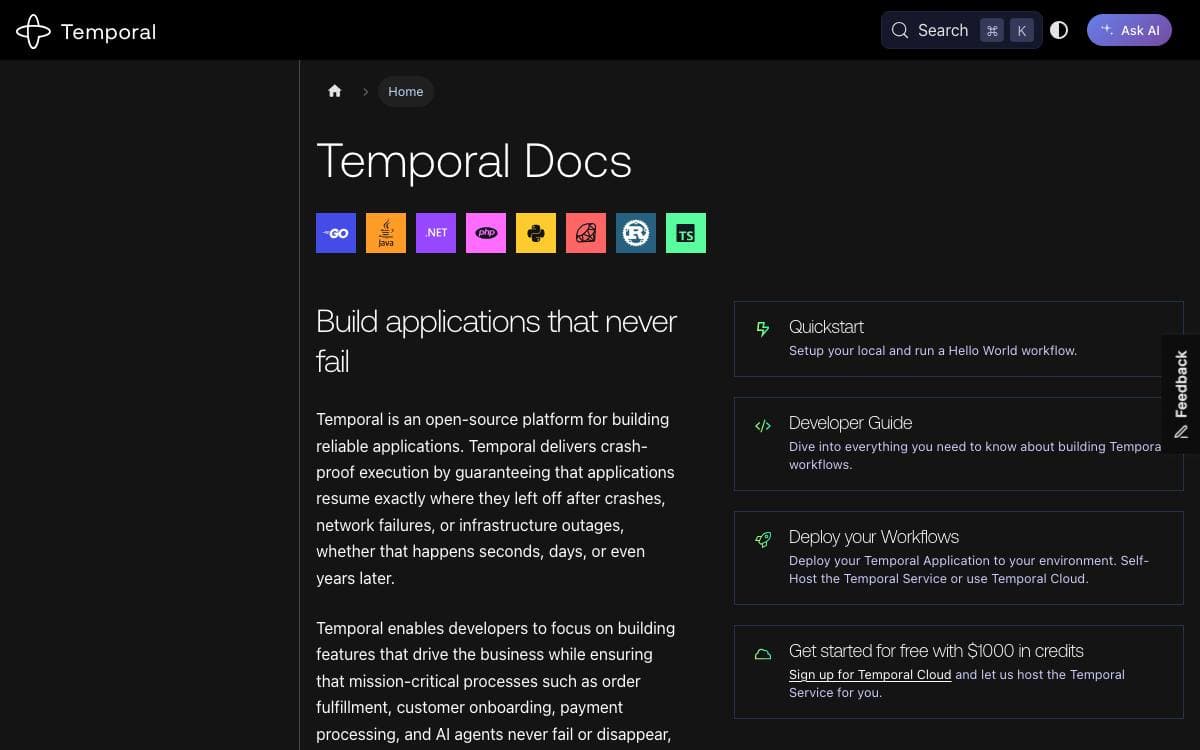Select the Home breadcrumb item
This screenshot has width=1200, height=750.
[x=406, y=91]
